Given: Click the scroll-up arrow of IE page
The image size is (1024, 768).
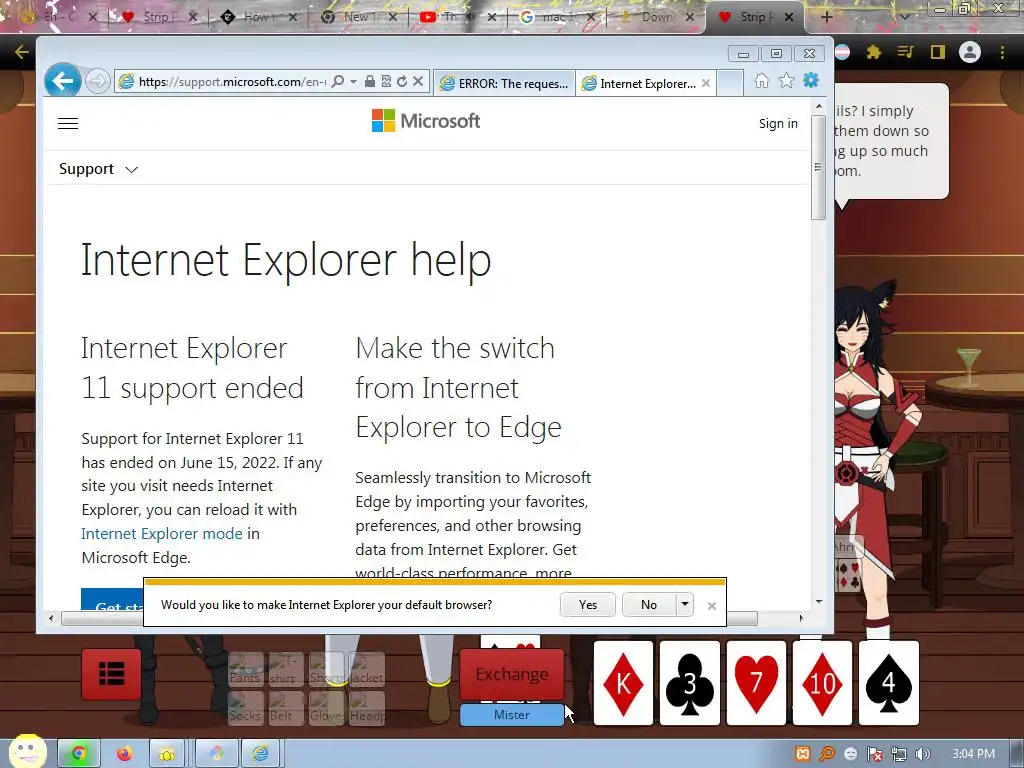Looking at the screenshot, I should pyautogui.click(x=819, y=106).
